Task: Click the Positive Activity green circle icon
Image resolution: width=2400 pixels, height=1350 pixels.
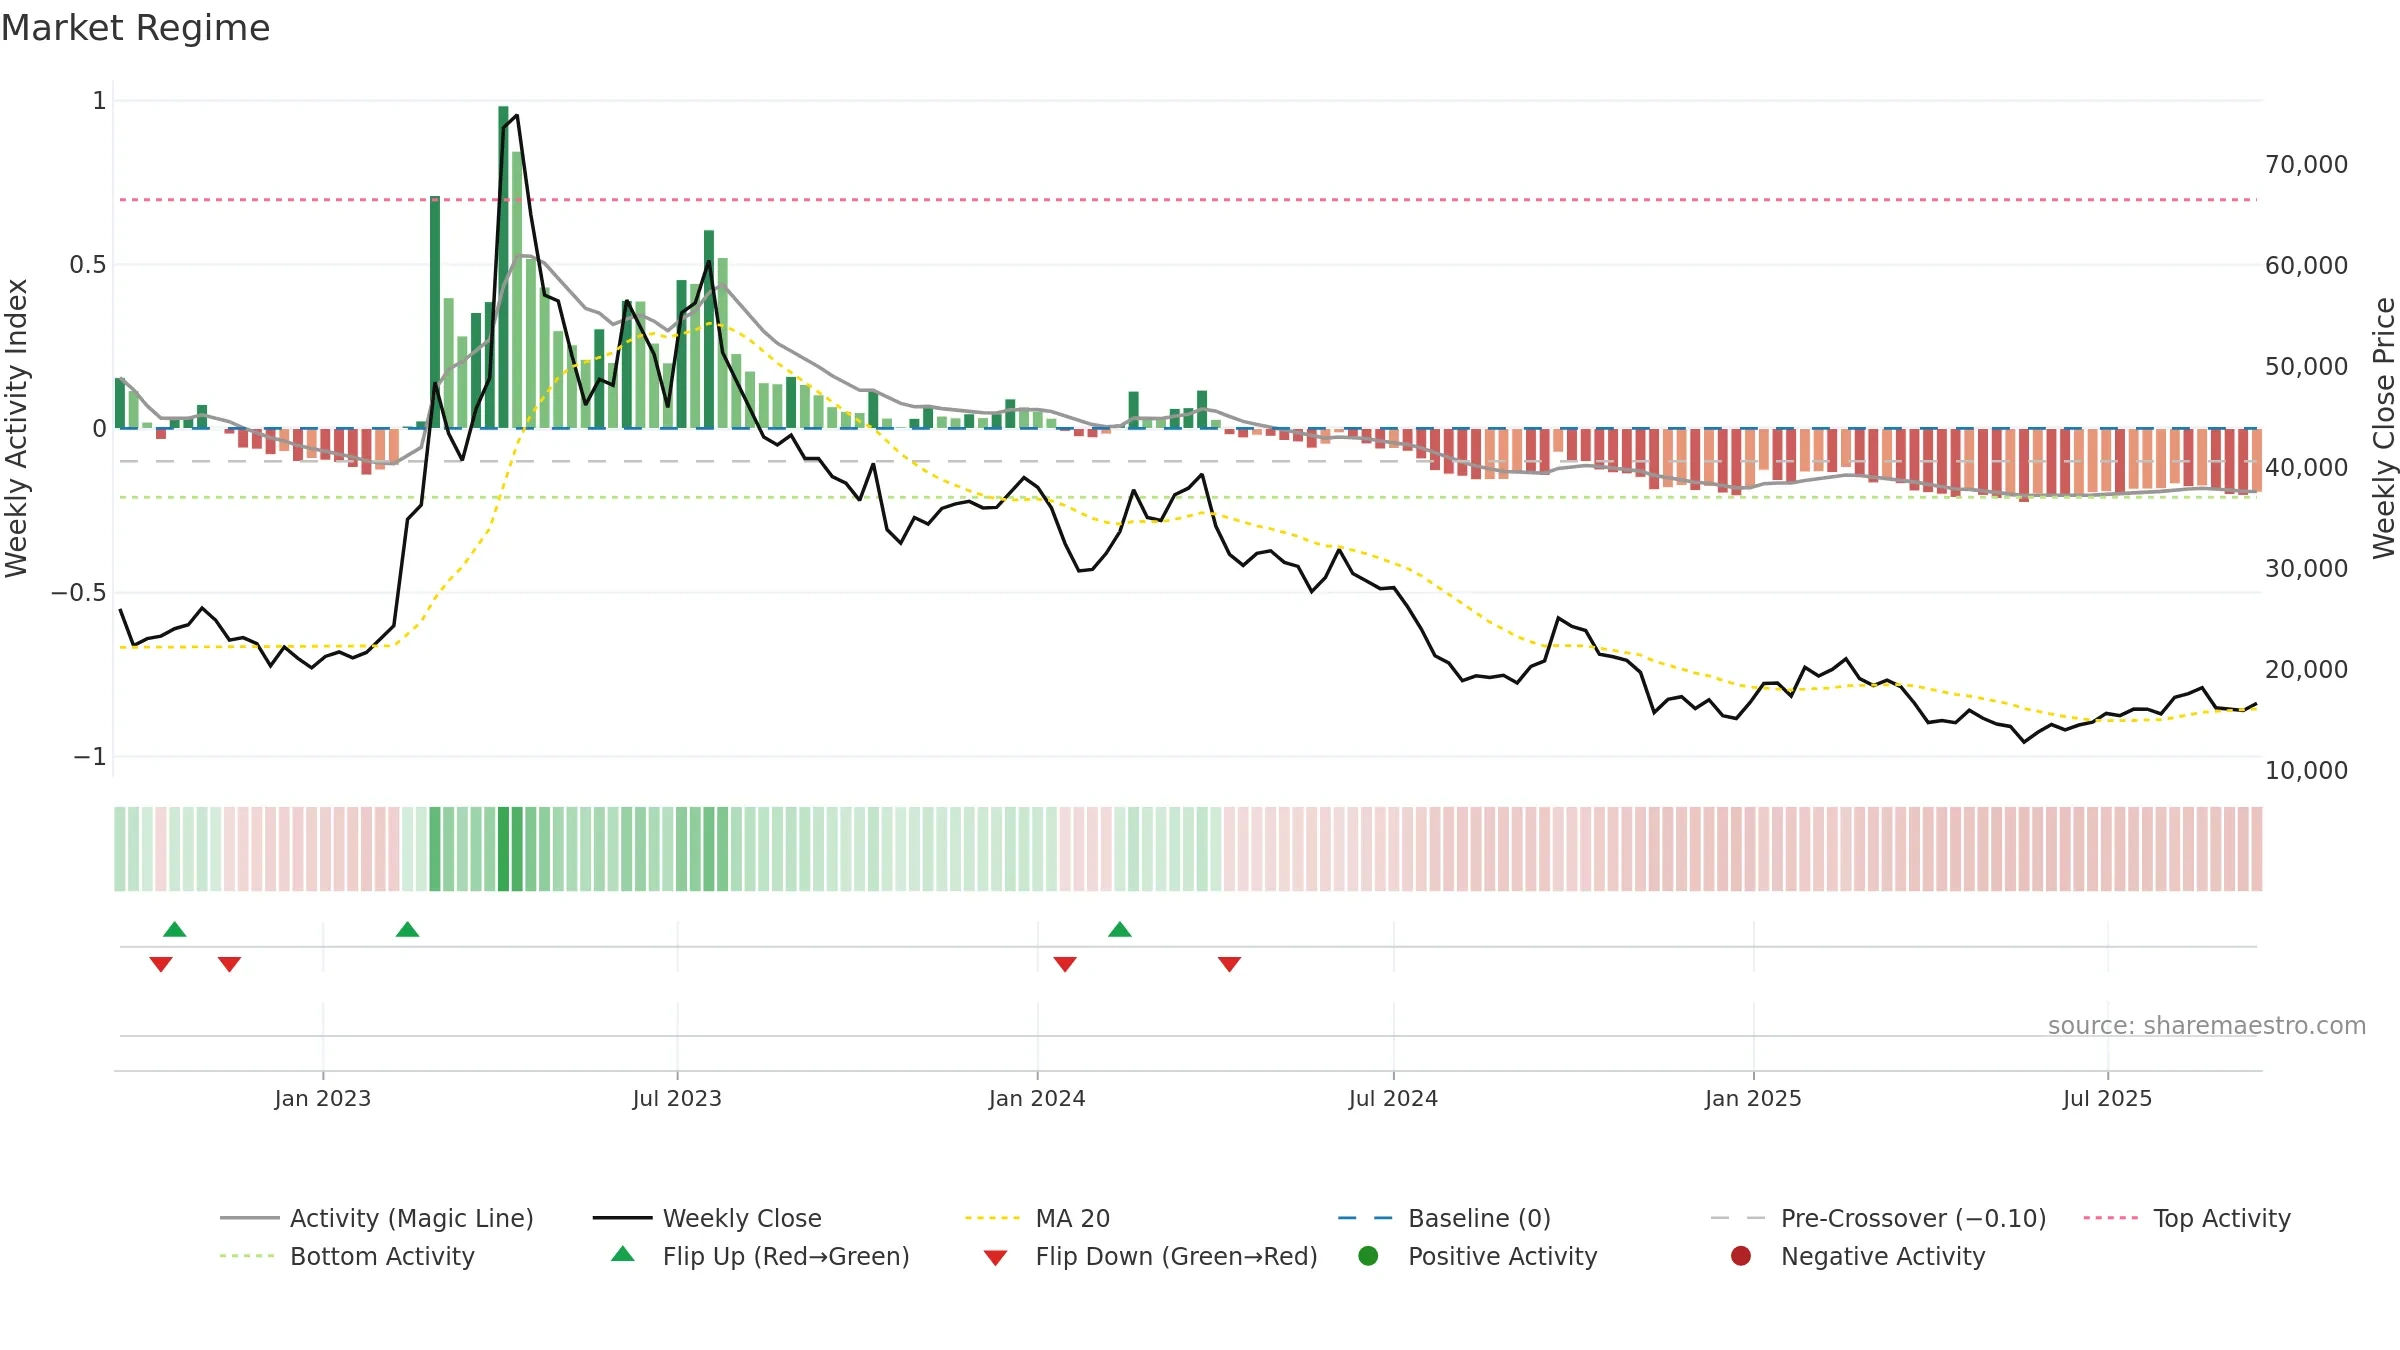Action: coord(1369,1255)
